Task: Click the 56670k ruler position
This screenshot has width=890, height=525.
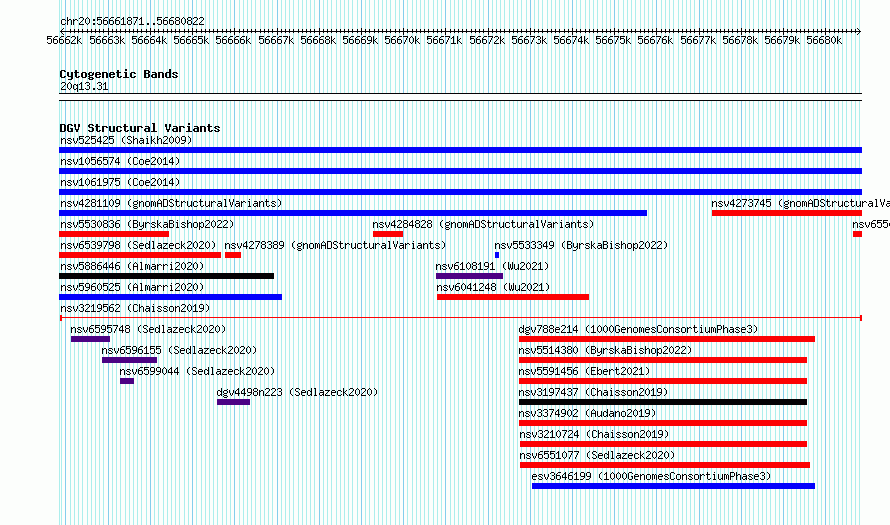Action: (x=402, y=40)
